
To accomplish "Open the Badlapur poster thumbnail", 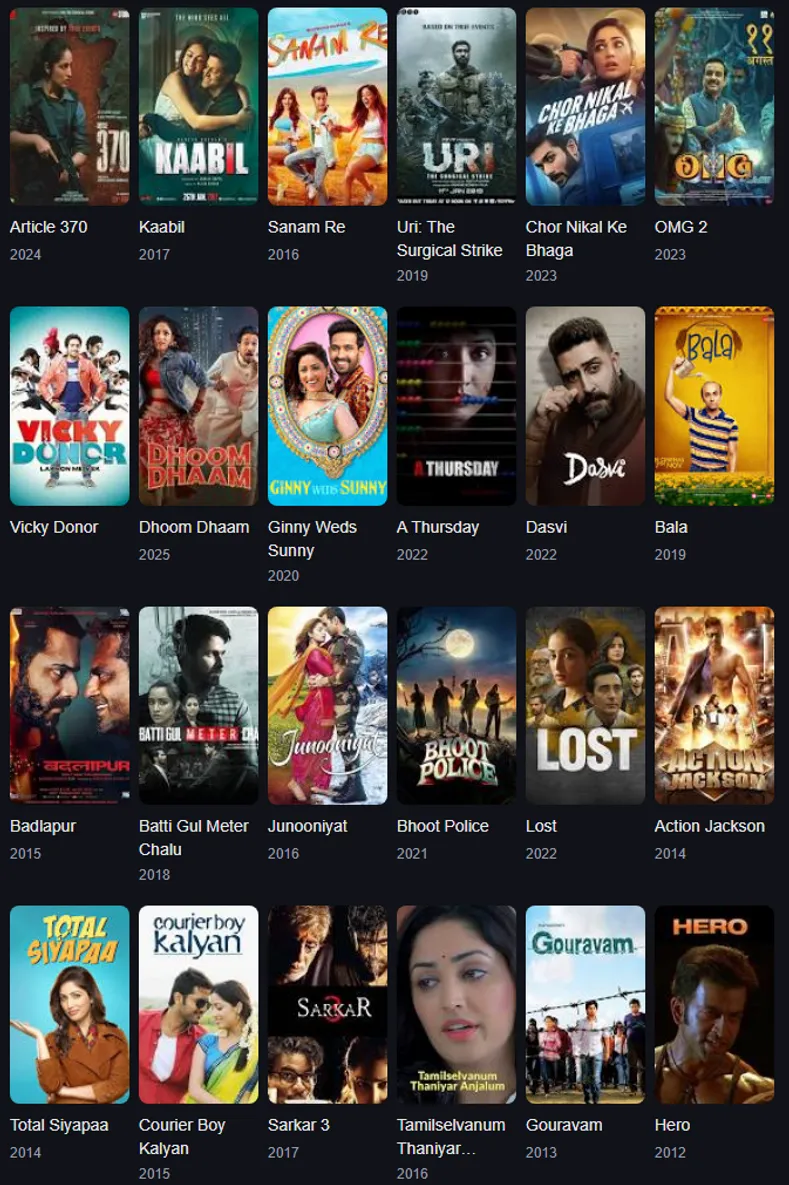I will point(70,705).
